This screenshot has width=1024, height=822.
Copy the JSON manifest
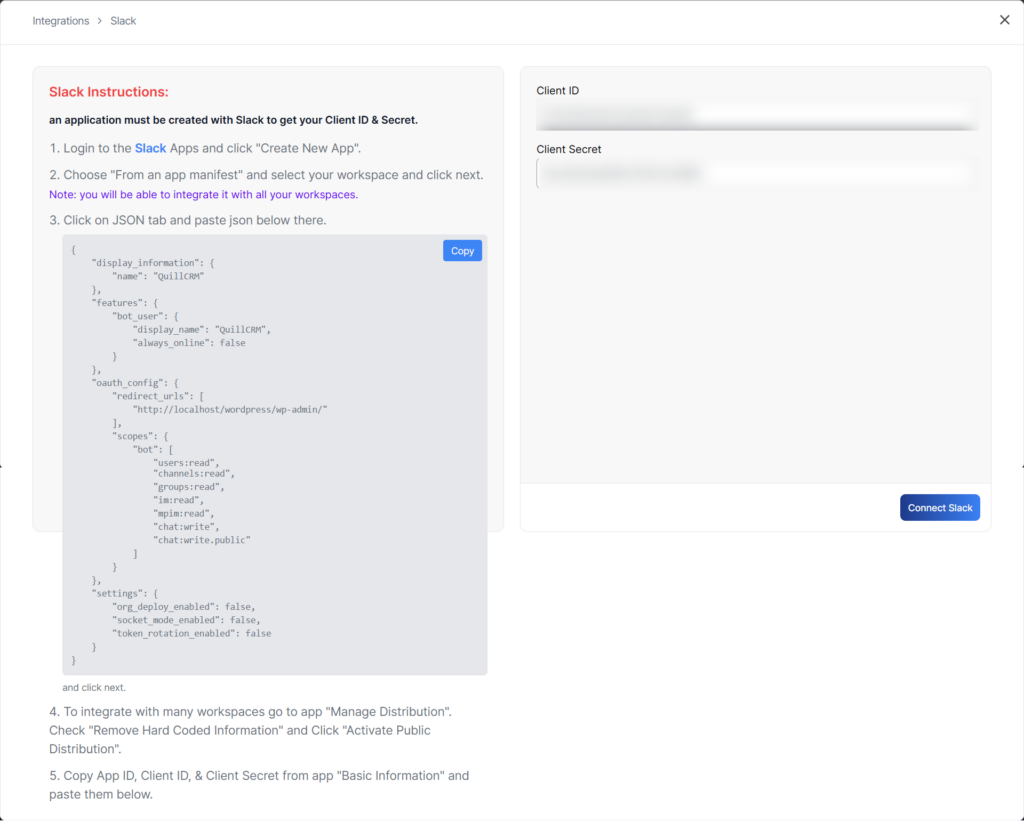[x=462, y=251]
